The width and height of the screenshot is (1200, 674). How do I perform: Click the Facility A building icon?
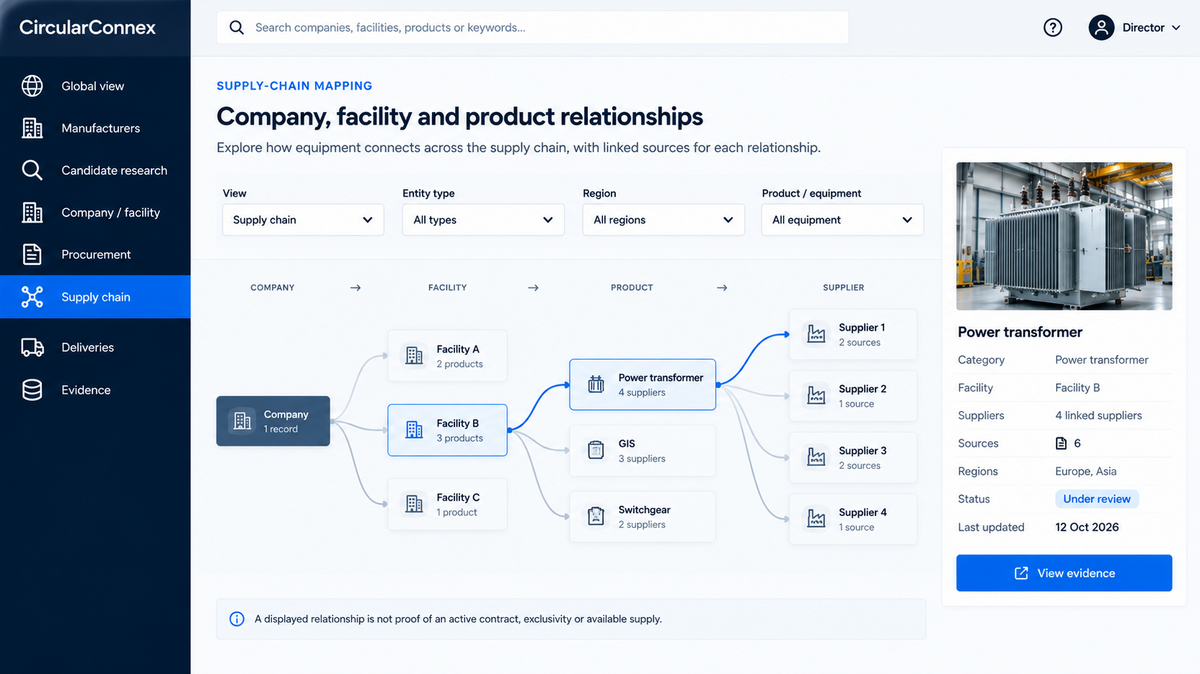[414, 356]
